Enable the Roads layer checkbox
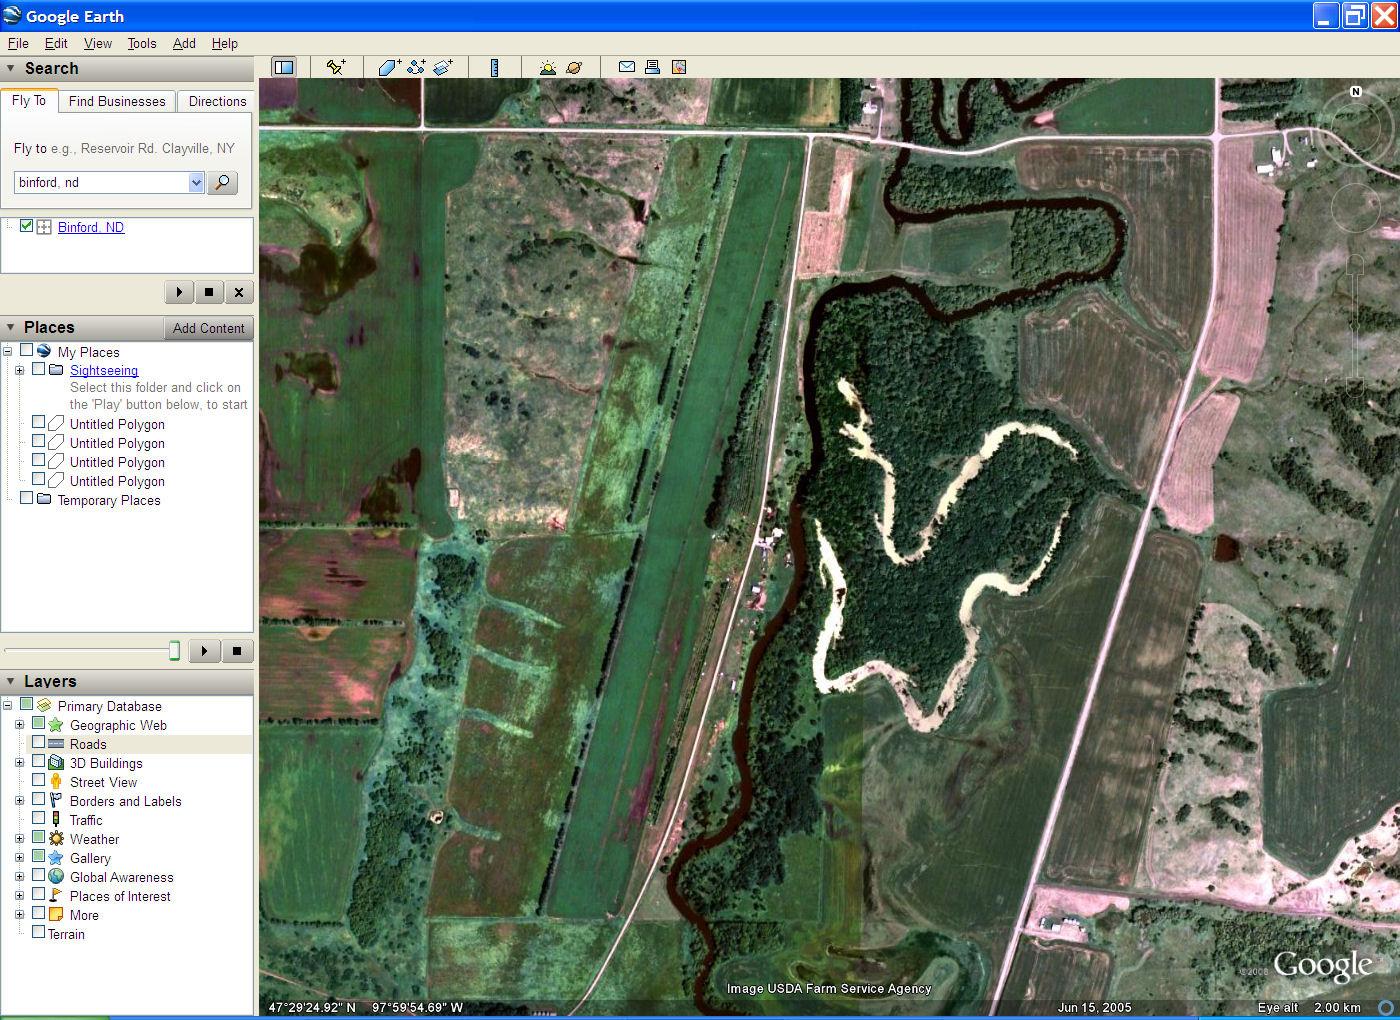Image resolution: width=1400 pixels, height=1020 pixels. (x=38, y=743)
